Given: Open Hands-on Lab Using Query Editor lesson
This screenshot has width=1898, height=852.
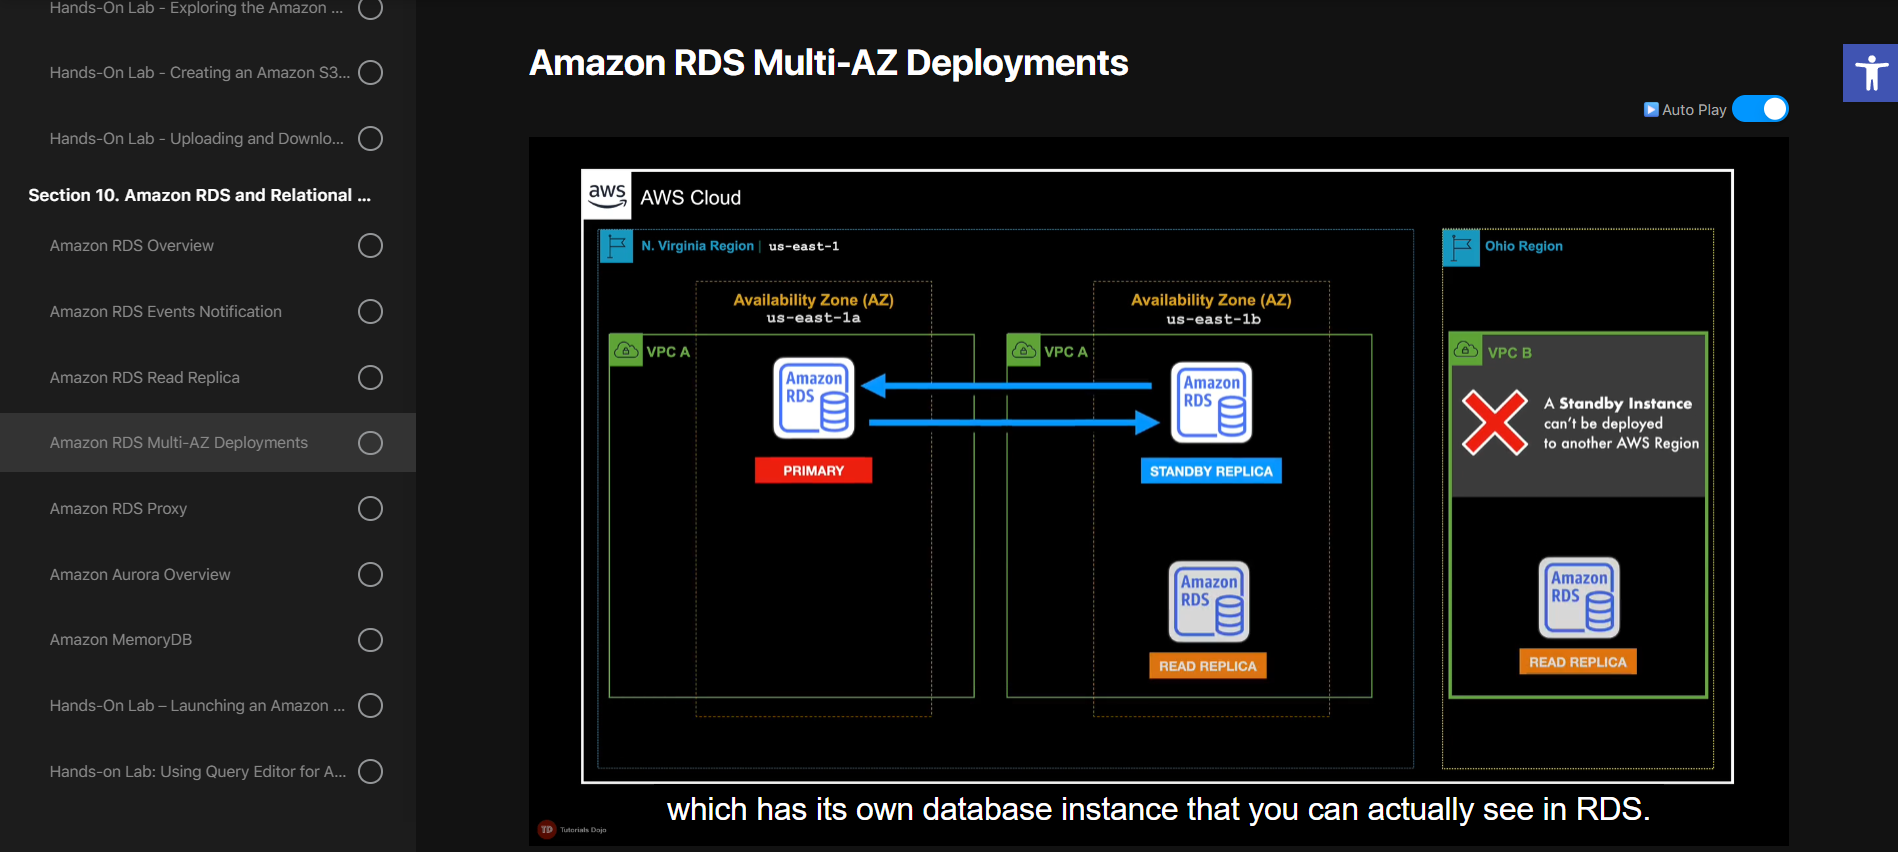Looking at the screenshot, I should point(198,772).
